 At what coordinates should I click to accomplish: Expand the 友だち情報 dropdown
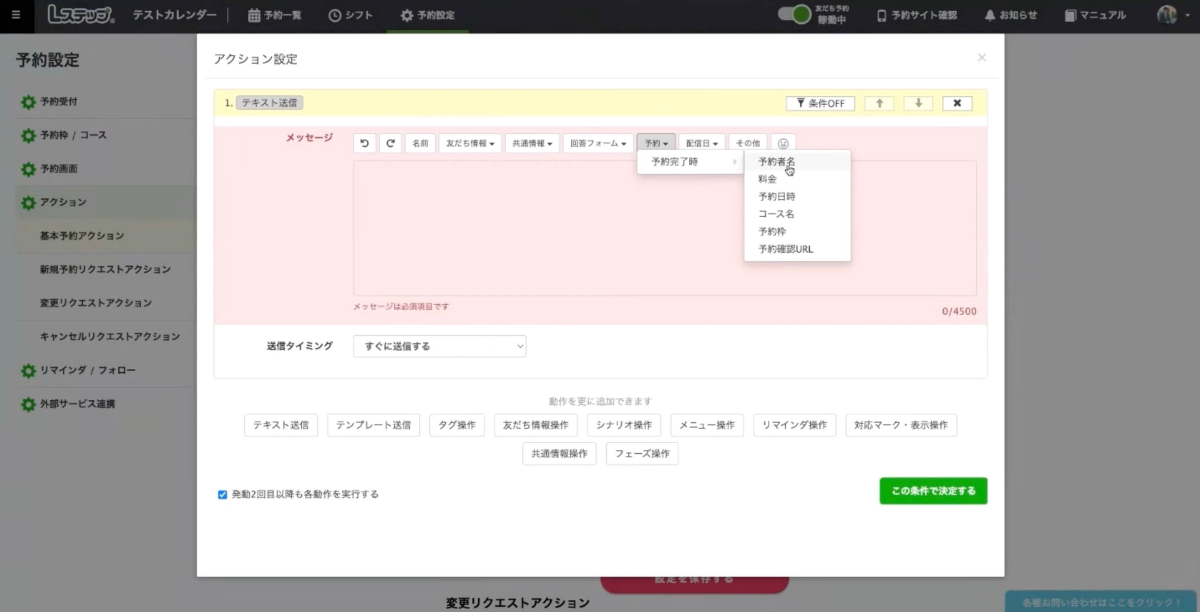(x=470, y=143)
